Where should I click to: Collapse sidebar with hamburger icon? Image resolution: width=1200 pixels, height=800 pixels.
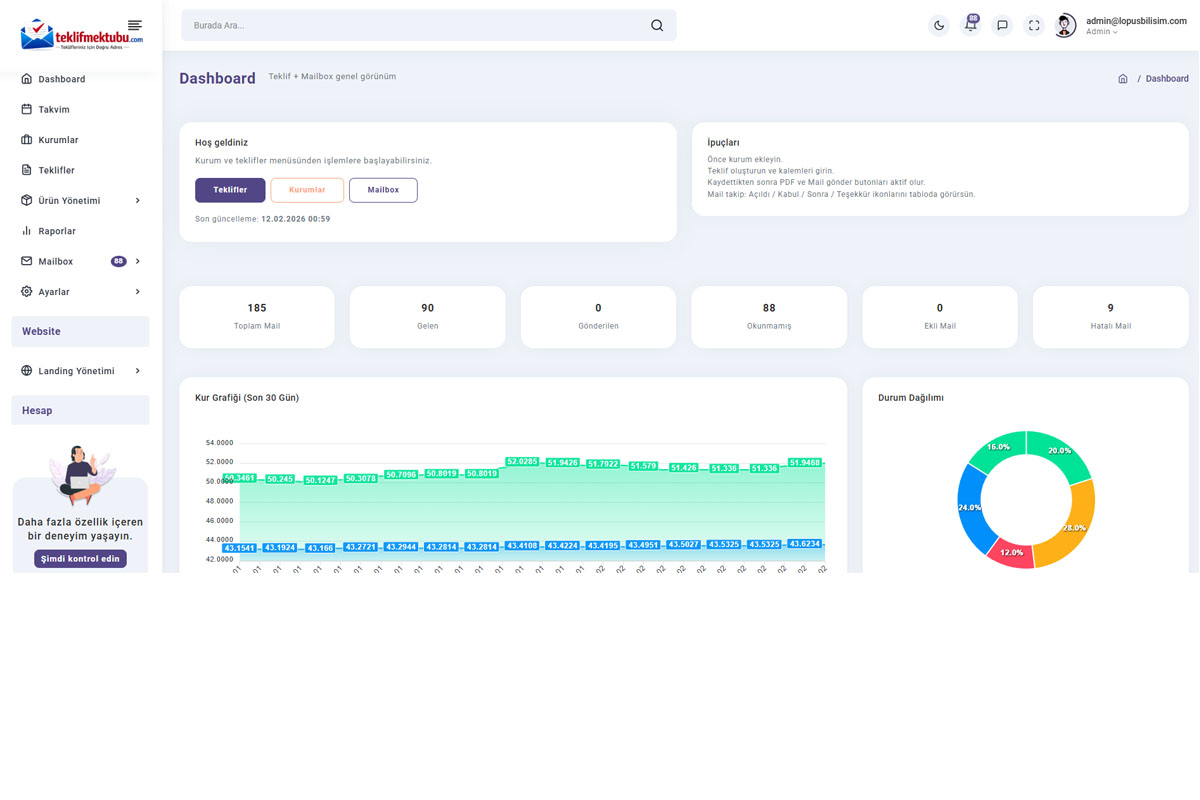pyautogui.click(x=135, y=25)
